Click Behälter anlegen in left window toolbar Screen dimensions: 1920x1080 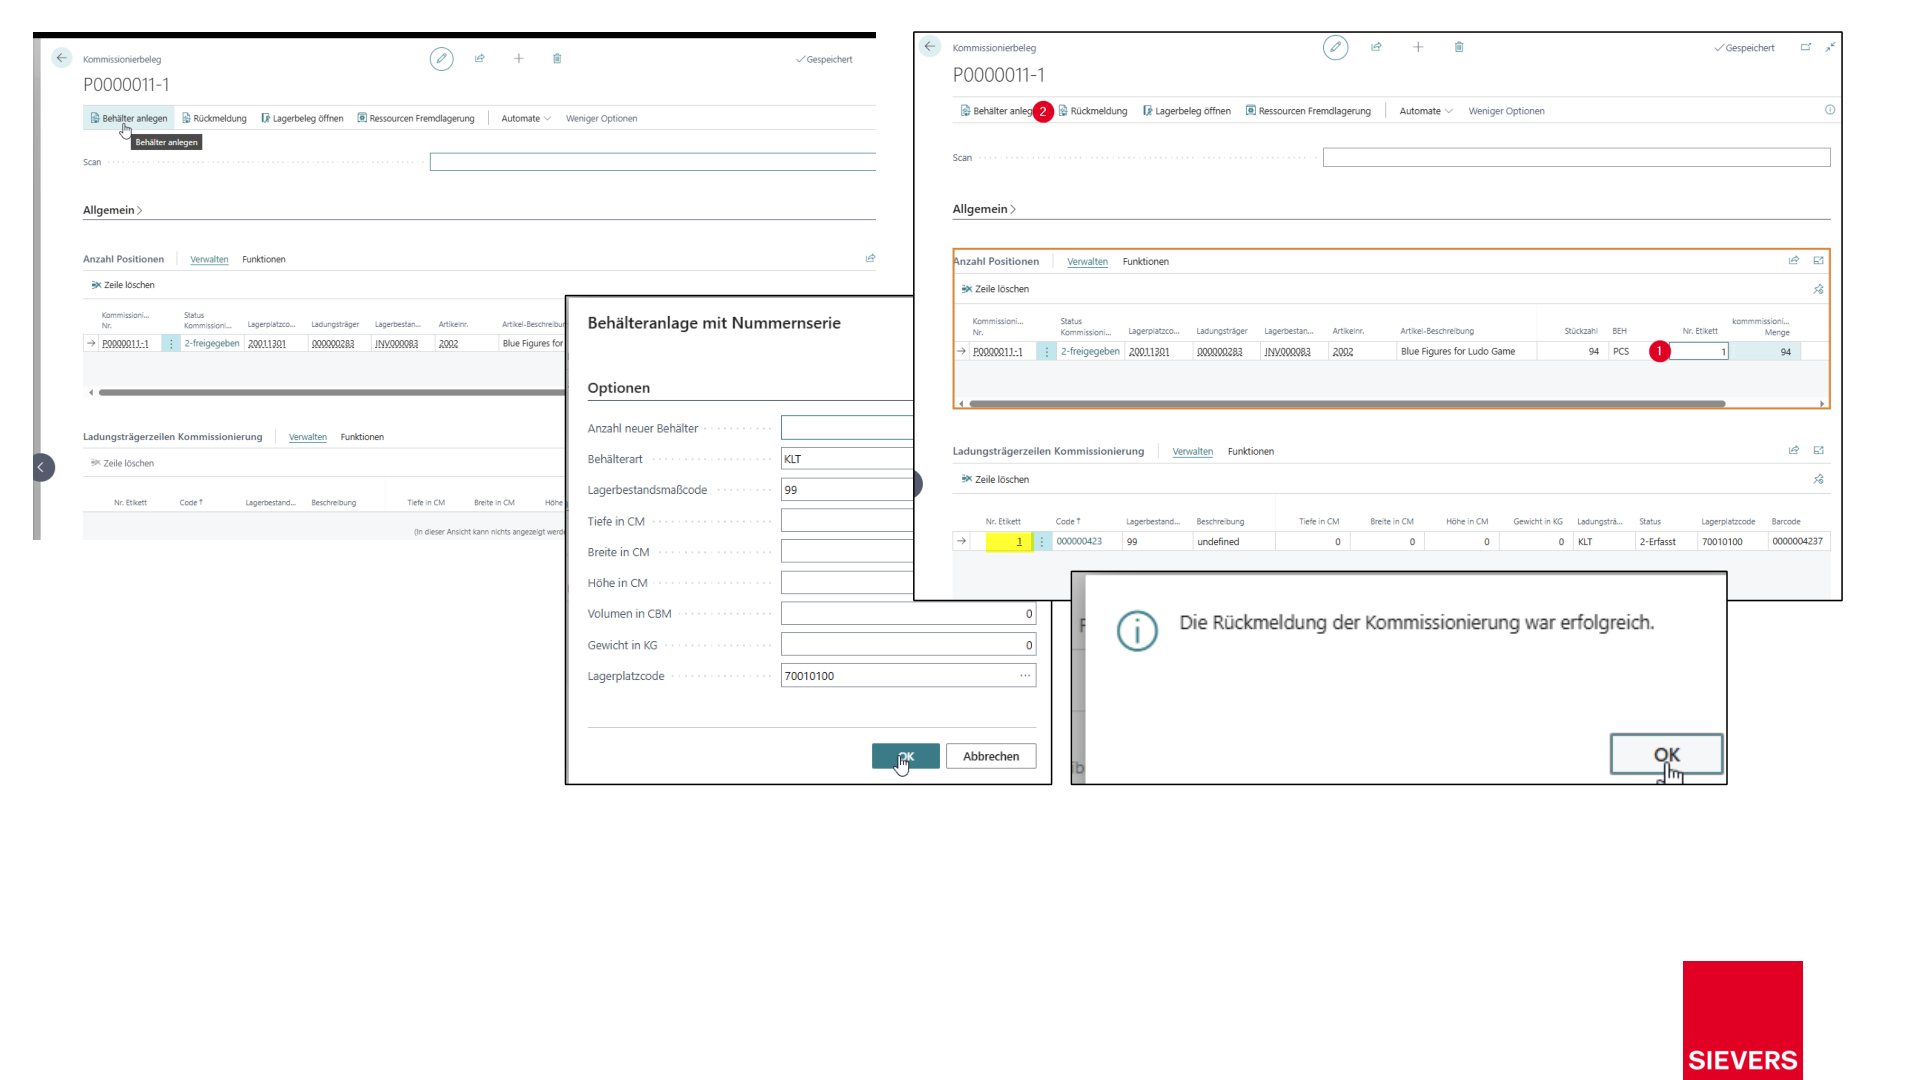pos(129,118)
